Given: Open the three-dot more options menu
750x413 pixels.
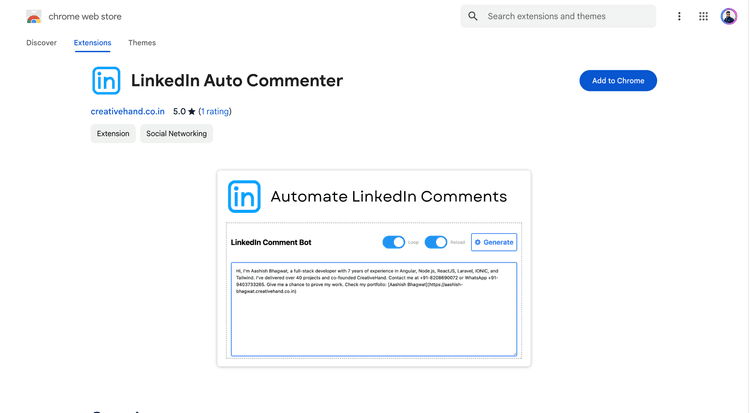Looking at the screenshot, I should [x=679, y=17].
